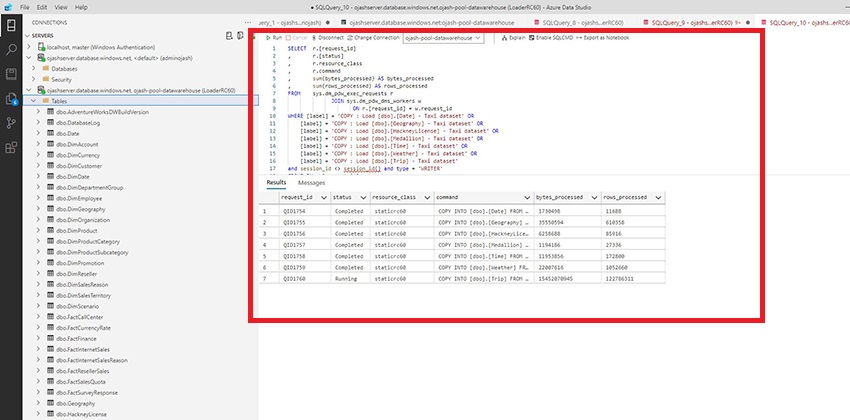Click the New Server Group icon

pyautogui.click(x=240, y=36)
